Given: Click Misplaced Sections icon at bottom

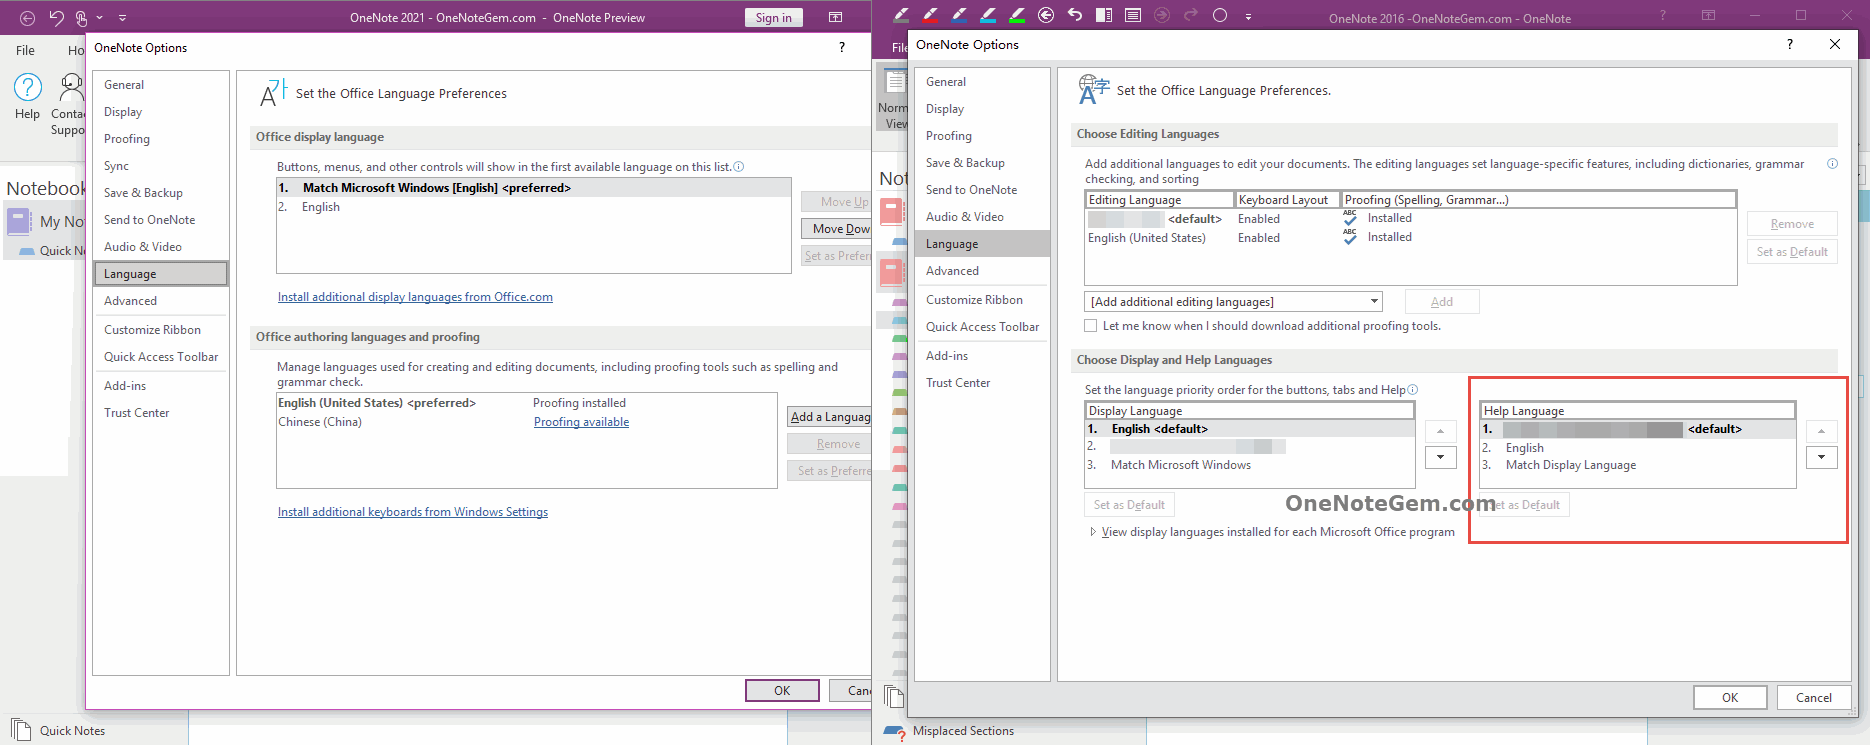Looking at the screenshot, I should click(x=895, y=732).
